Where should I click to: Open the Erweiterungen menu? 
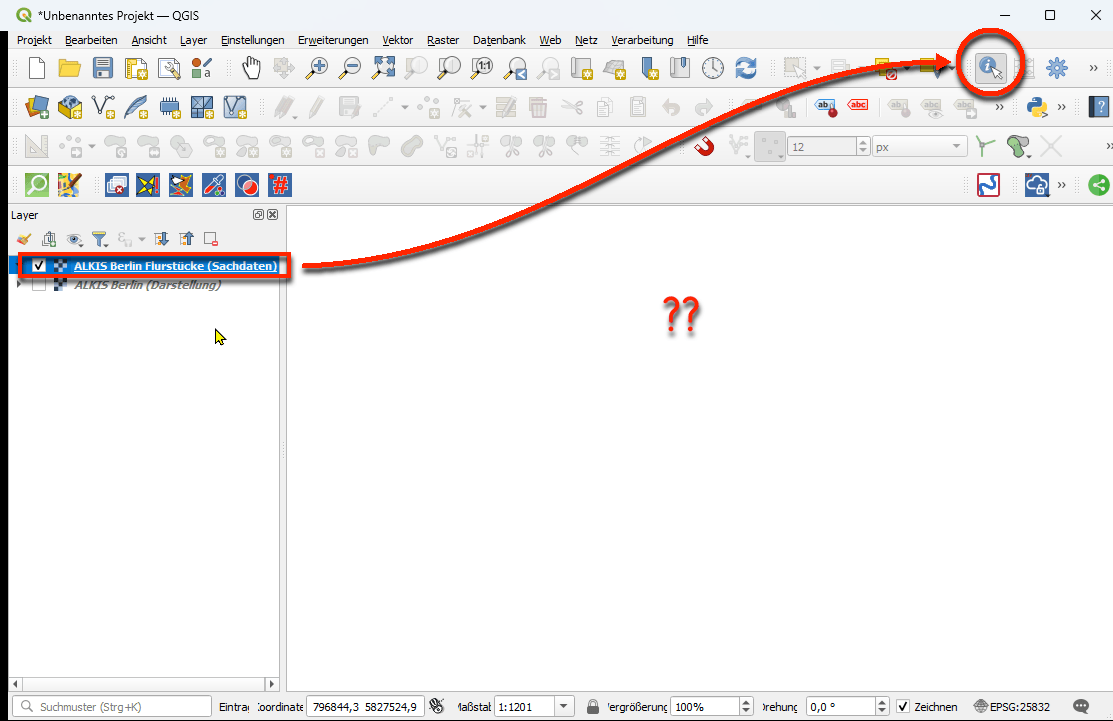click(x=333, y=40)
